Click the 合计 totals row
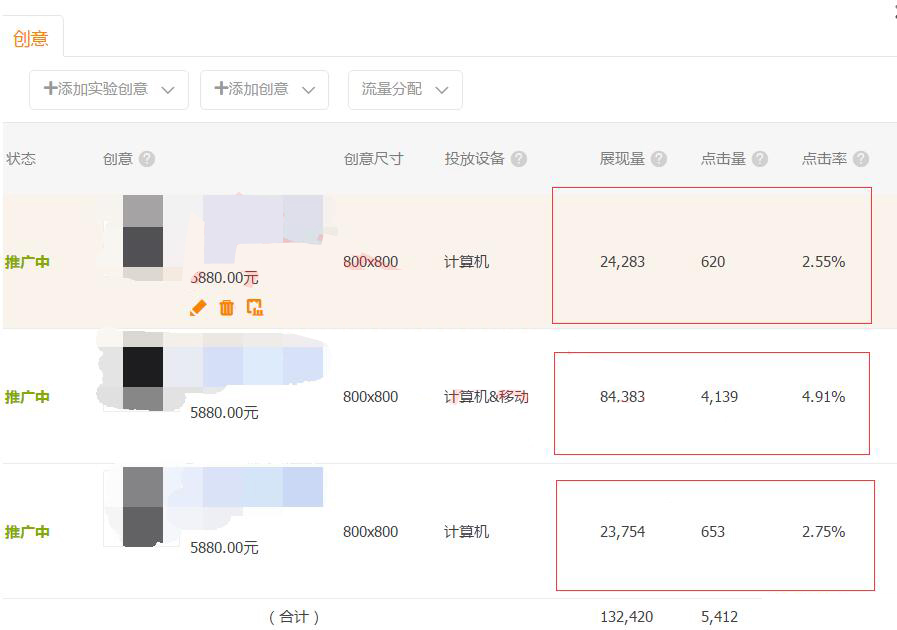This screenshot has width=897, height=630. click(295, 617)
